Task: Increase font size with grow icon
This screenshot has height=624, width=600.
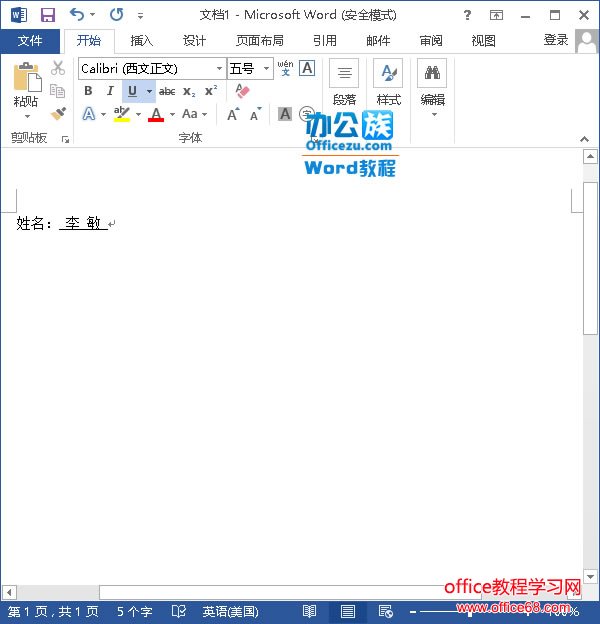Action: 233,114
